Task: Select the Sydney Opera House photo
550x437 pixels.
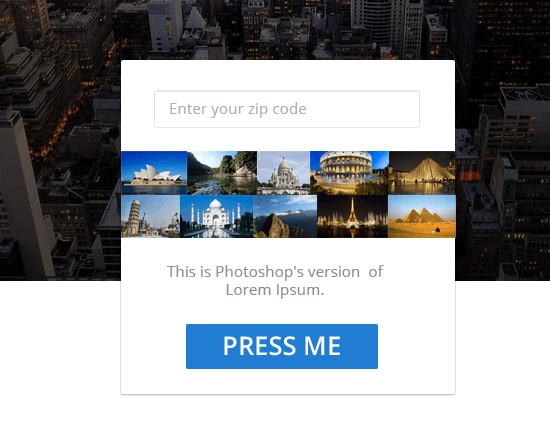Action: pyautogui.click(x=154, y=173)
